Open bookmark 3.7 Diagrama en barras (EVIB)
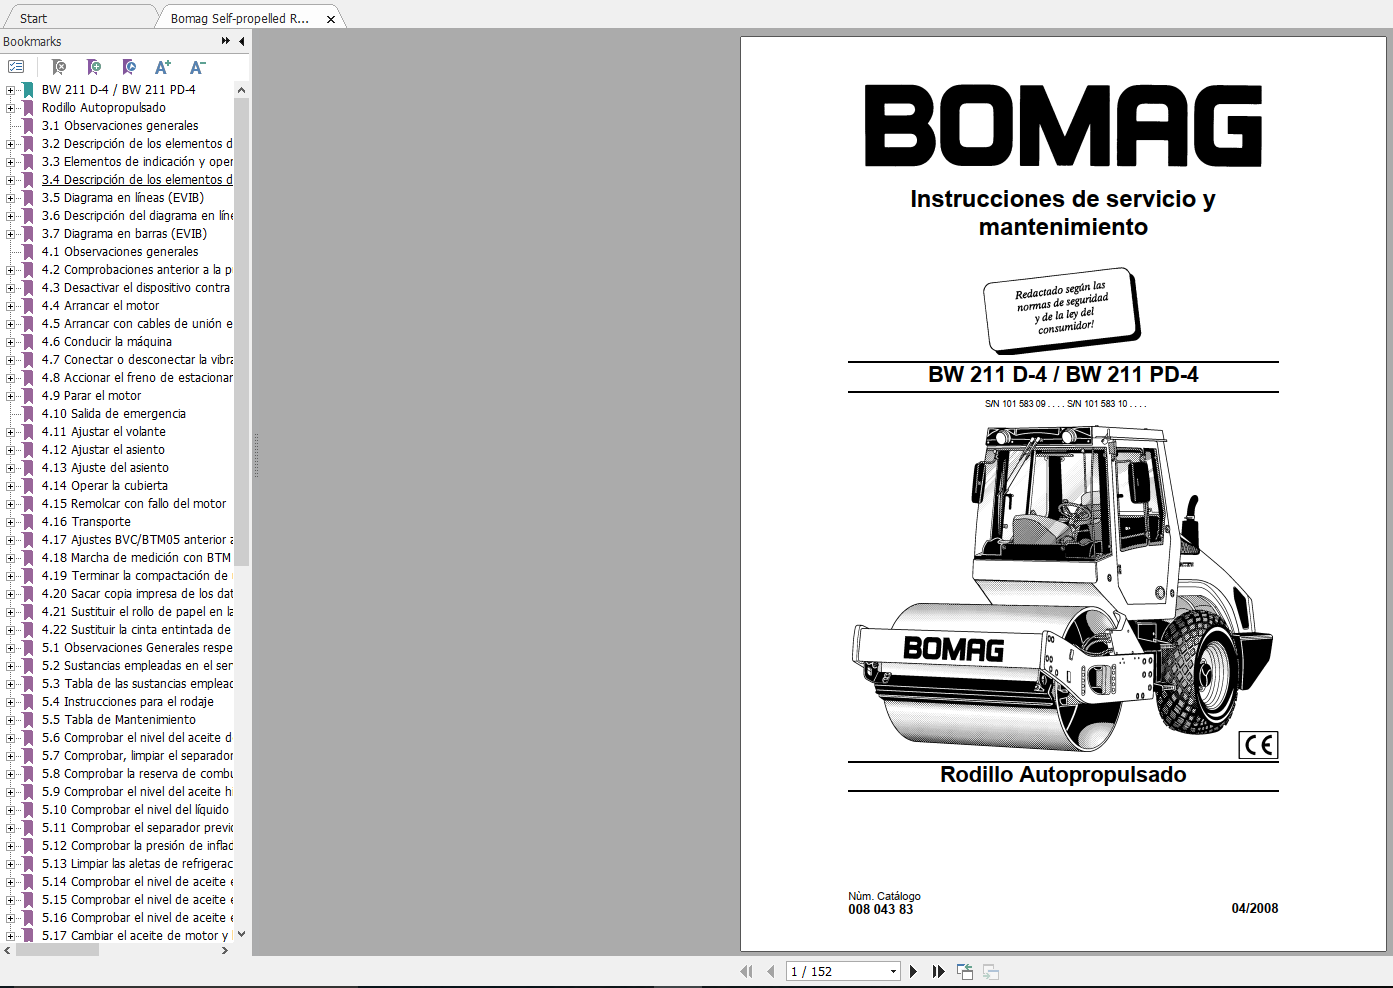The image size is (1393, 988). tap(124, 233)
